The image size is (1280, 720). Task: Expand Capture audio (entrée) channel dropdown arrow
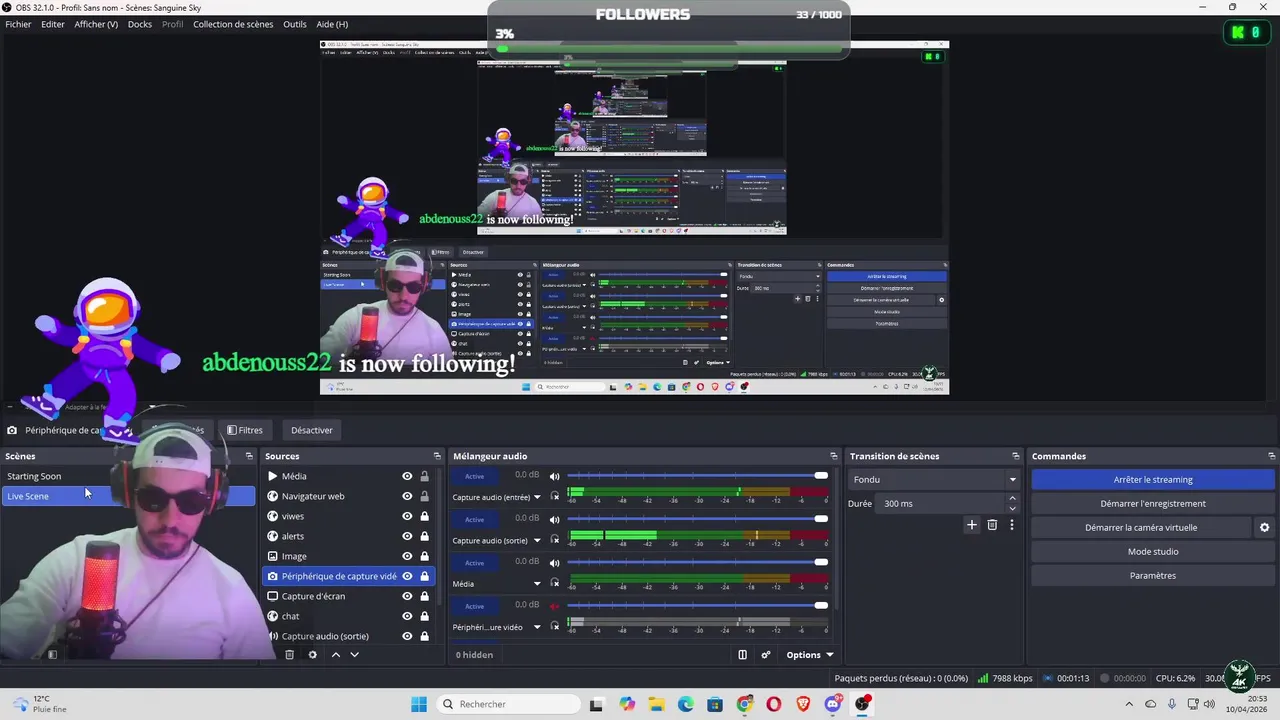pyautogui.click(x=537, y=497)
